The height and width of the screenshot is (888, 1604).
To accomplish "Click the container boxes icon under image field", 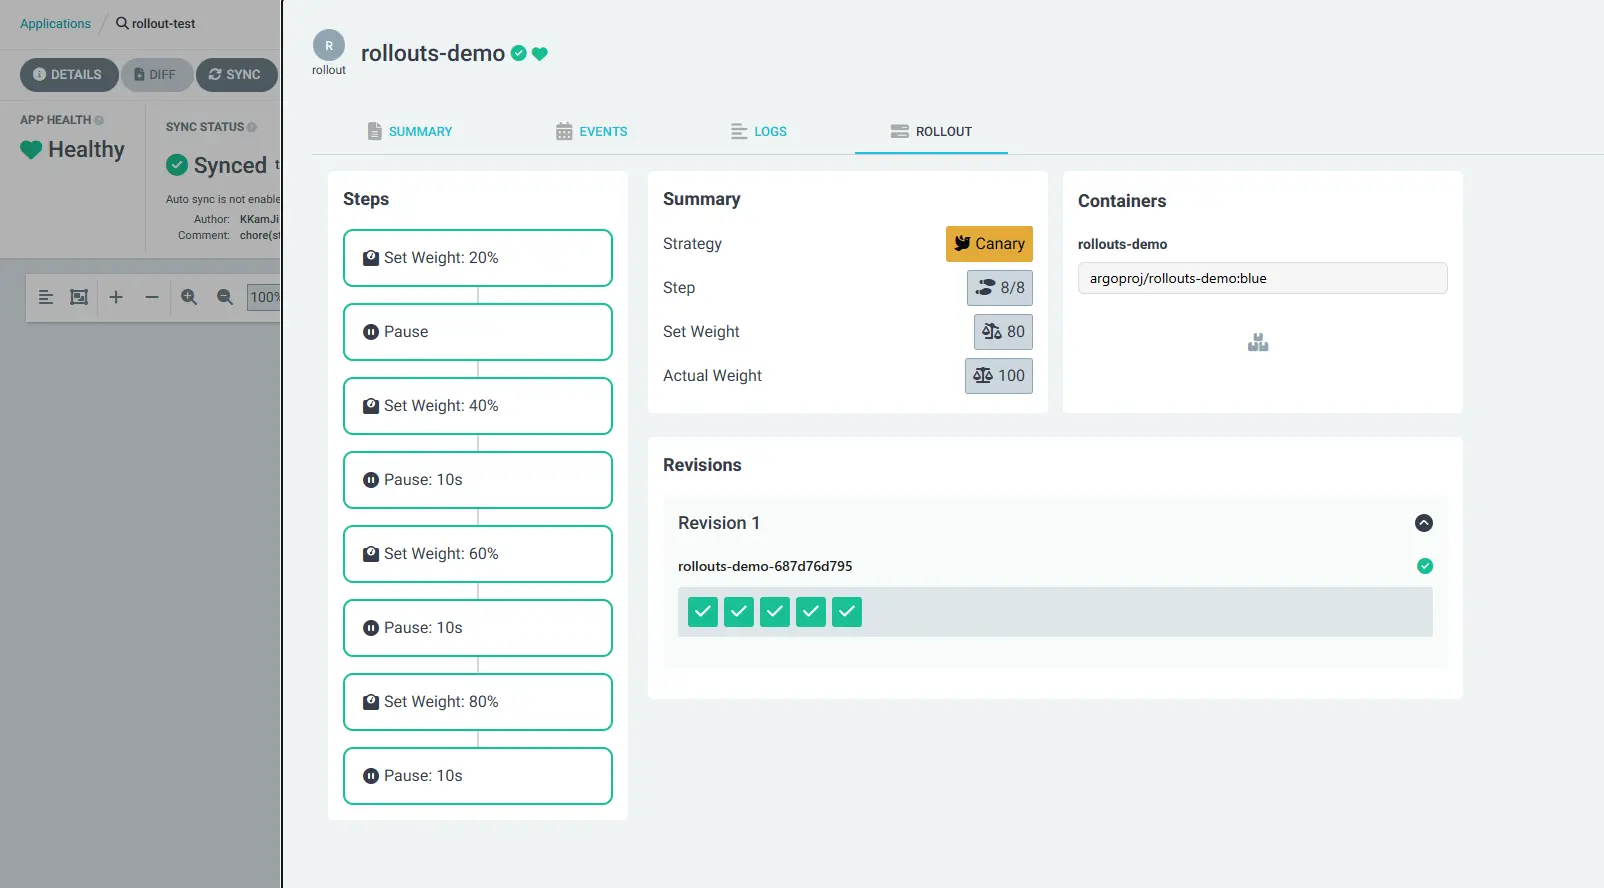I will (1258, 343).
